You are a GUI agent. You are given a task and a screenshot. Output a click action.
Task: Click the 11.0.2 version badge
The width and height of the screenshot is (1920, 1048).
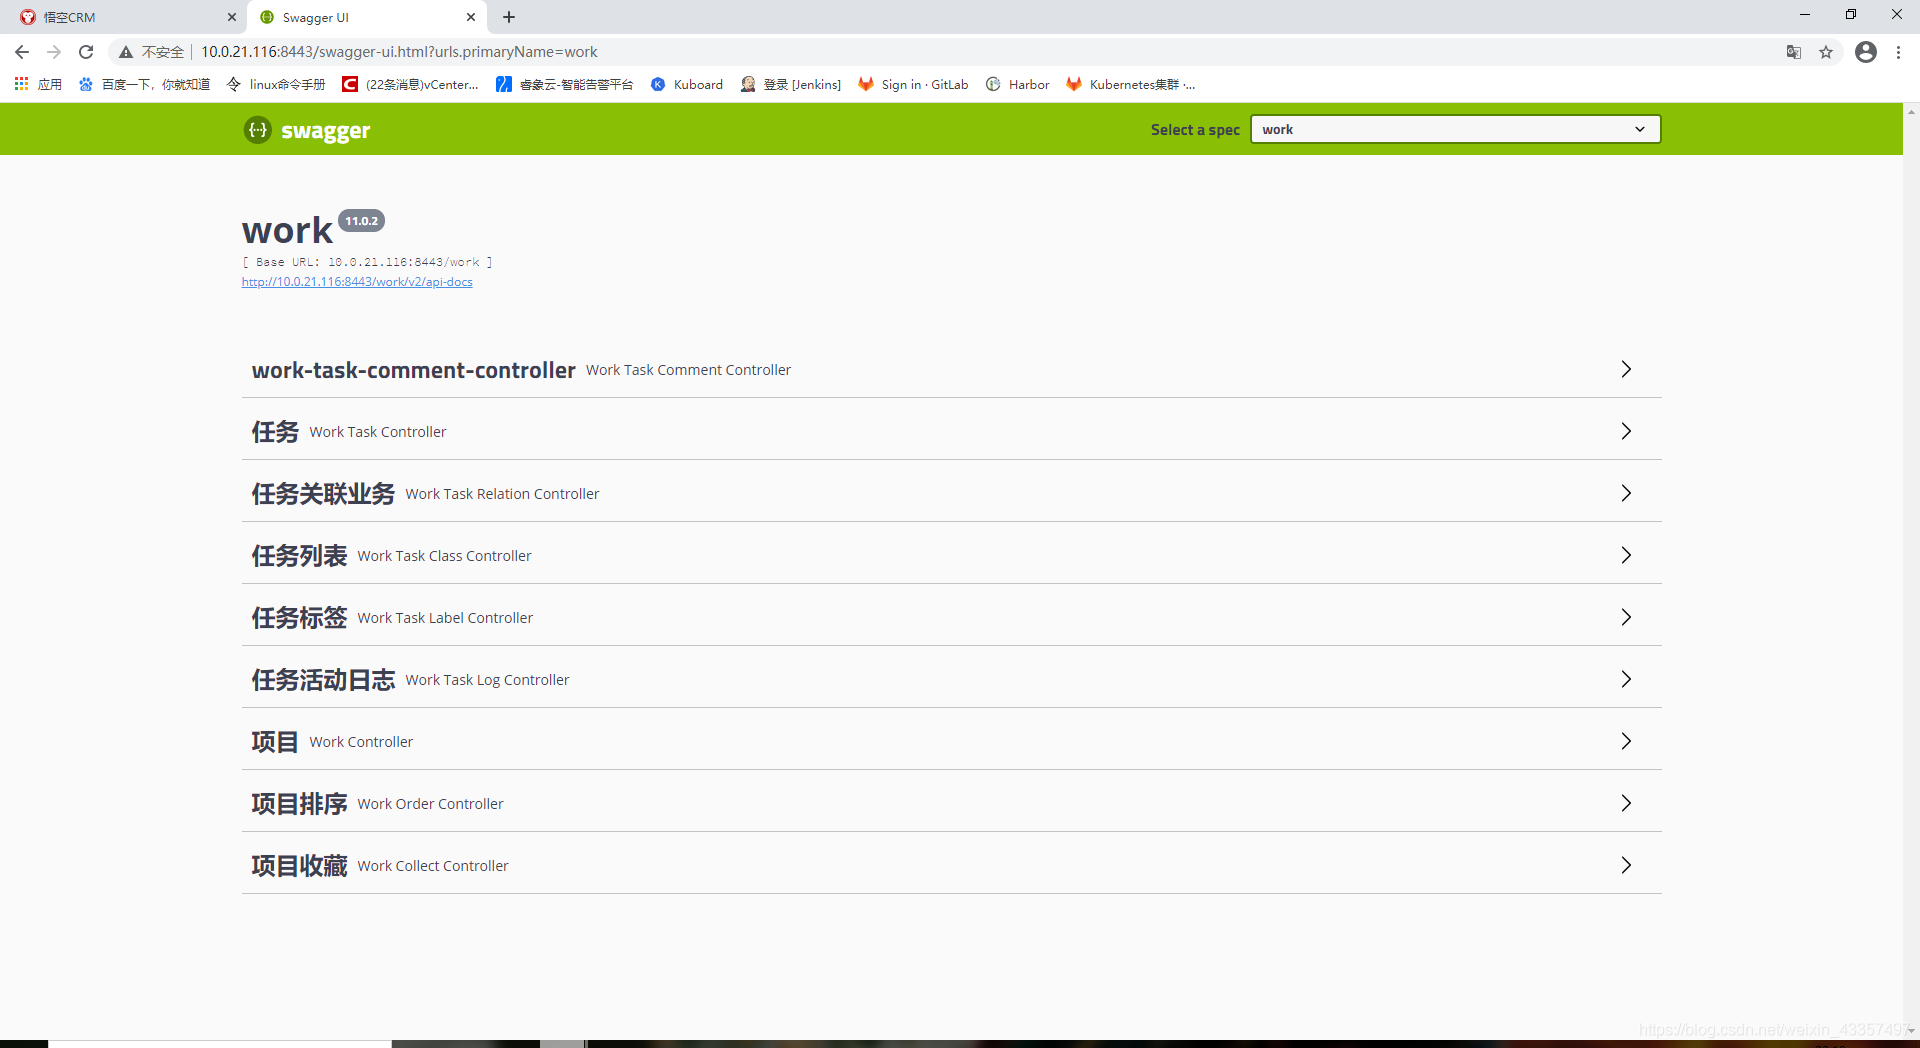point(361,221)
